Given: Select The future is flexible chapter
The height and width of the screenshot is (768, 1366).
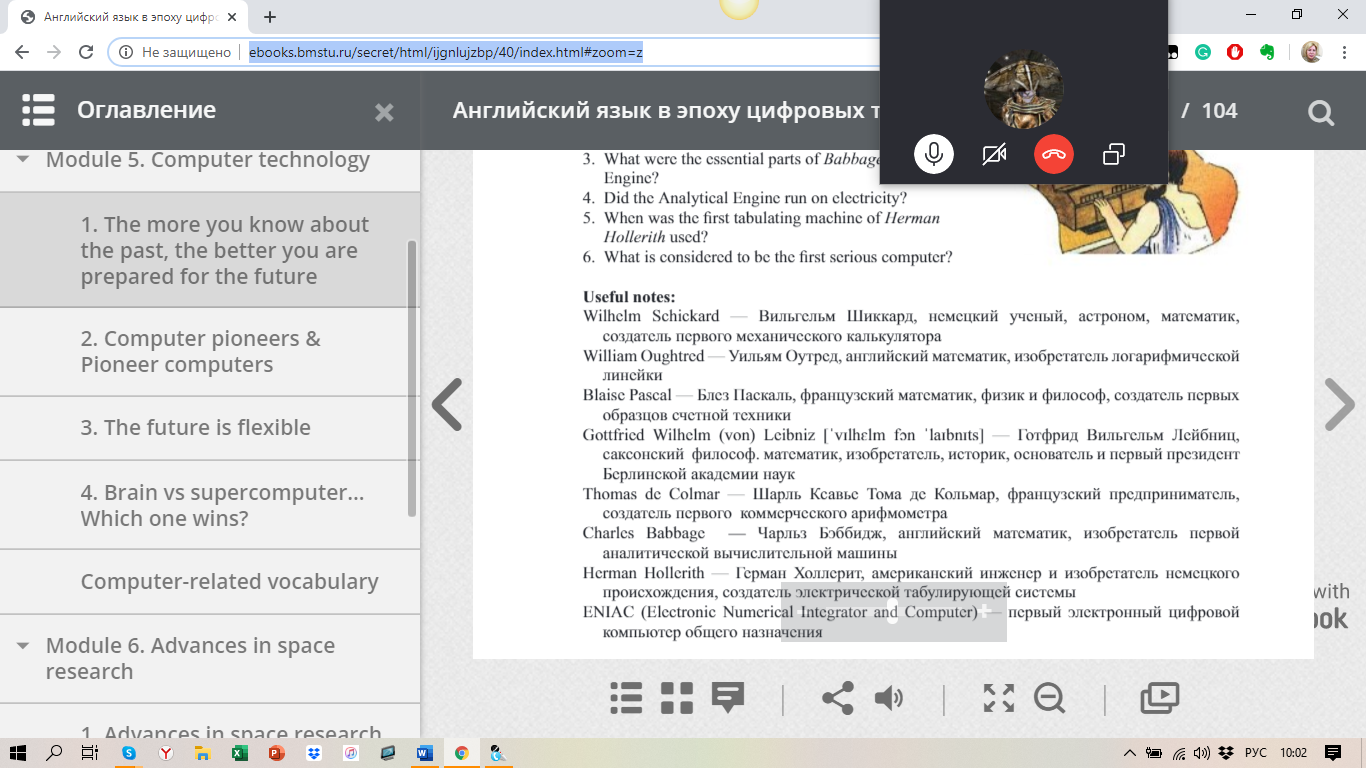Looking at the screenshot, I should point(195,428).
